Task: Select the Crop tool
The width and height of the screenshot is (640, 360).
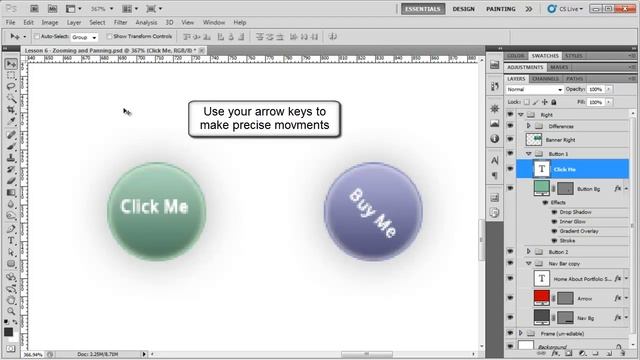Action: click(x=11, y=110)
